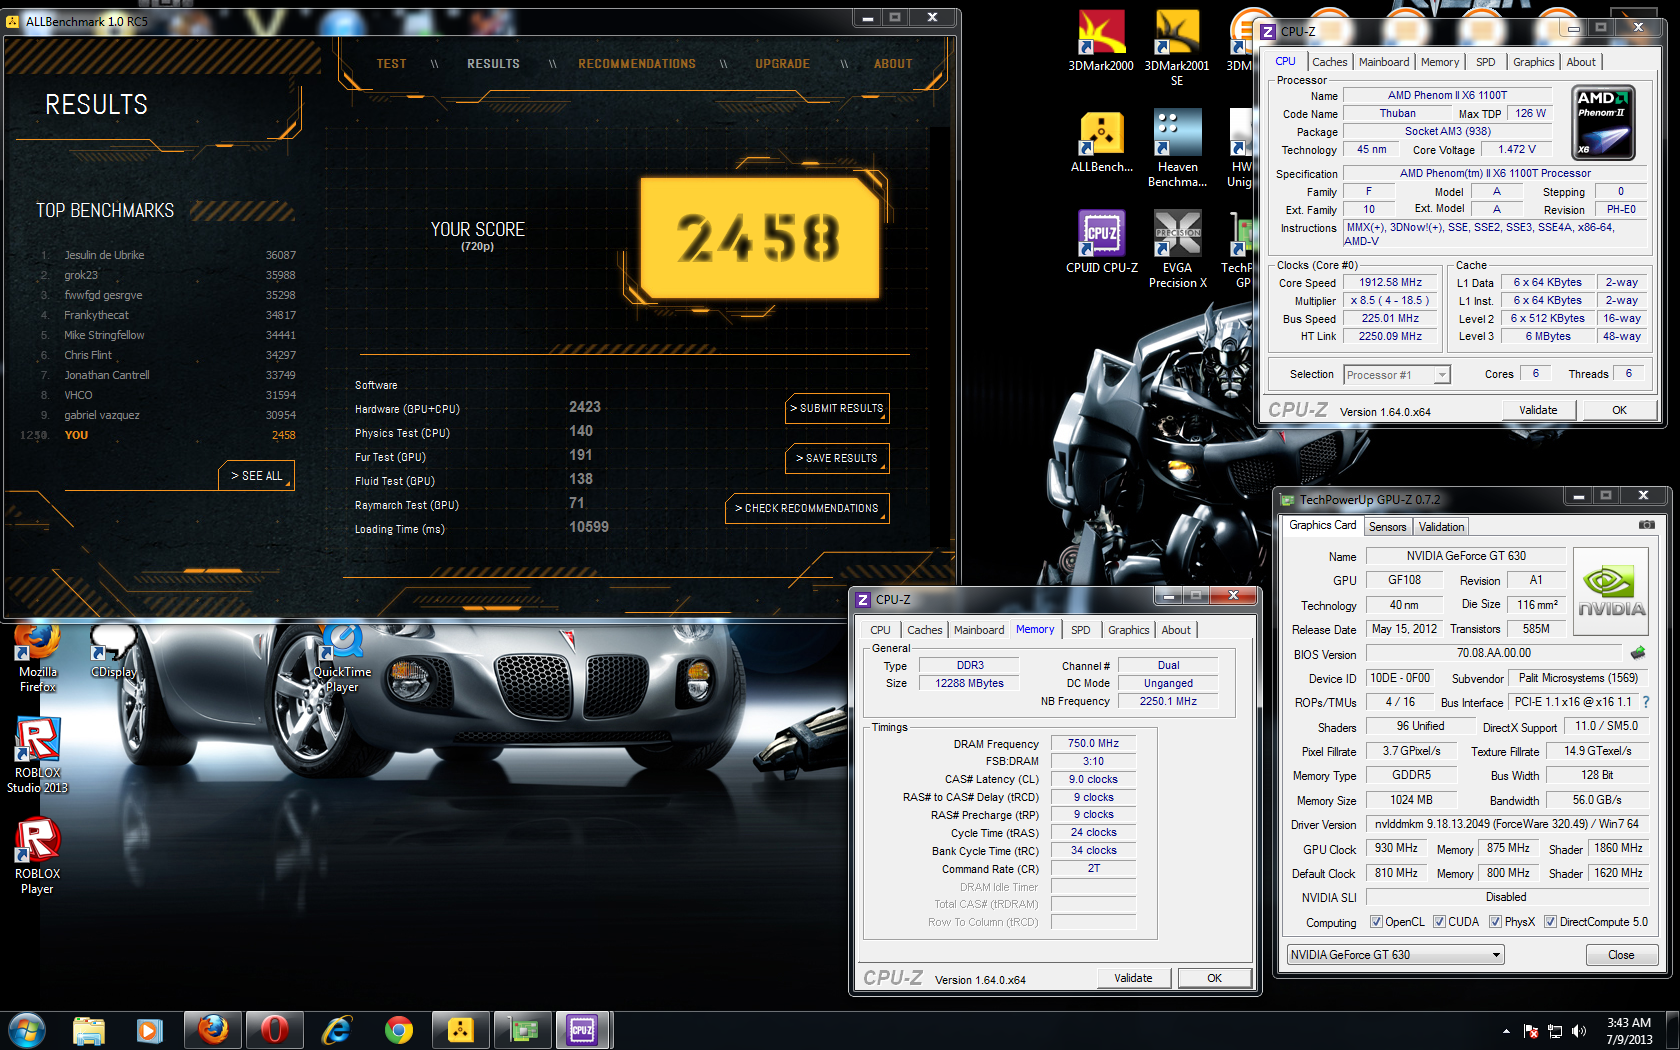Screen dimensions: 1680x1050
Task: Show hidden tray icons arrow
Action: click(1506, 1031)
